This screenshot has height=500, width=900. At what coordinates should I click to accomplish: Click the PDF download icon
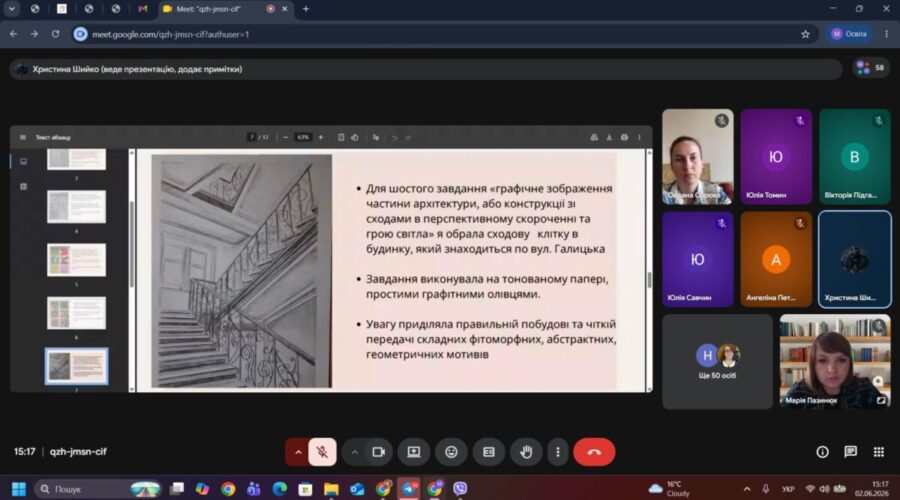609,137
